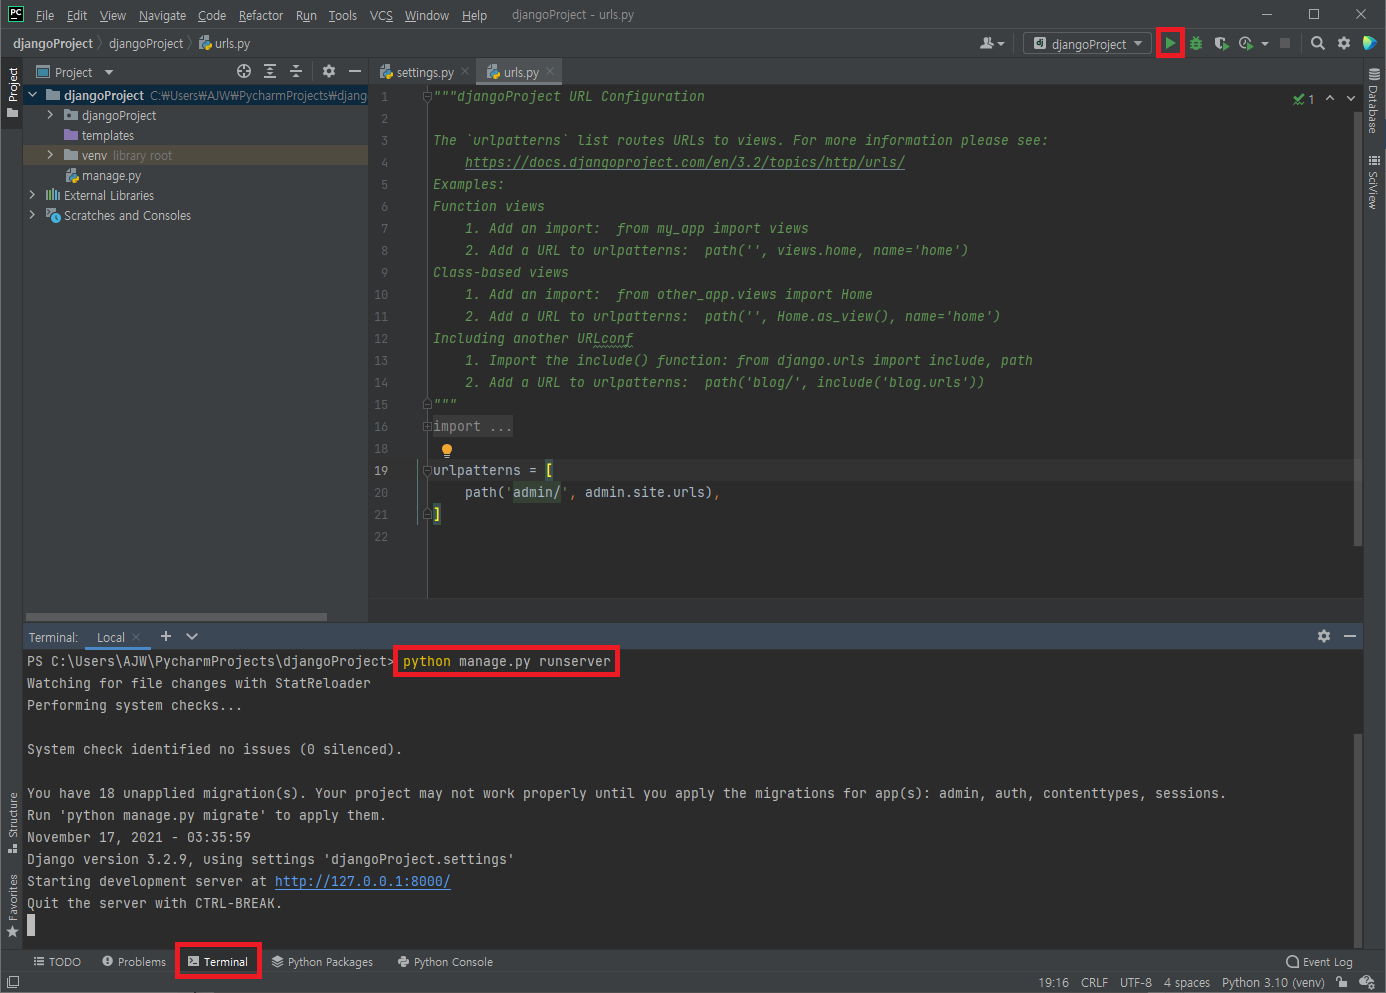Start debugging with the bug icon
1386x993 pixels.
pyautogui.click(x=1195, y=43)
